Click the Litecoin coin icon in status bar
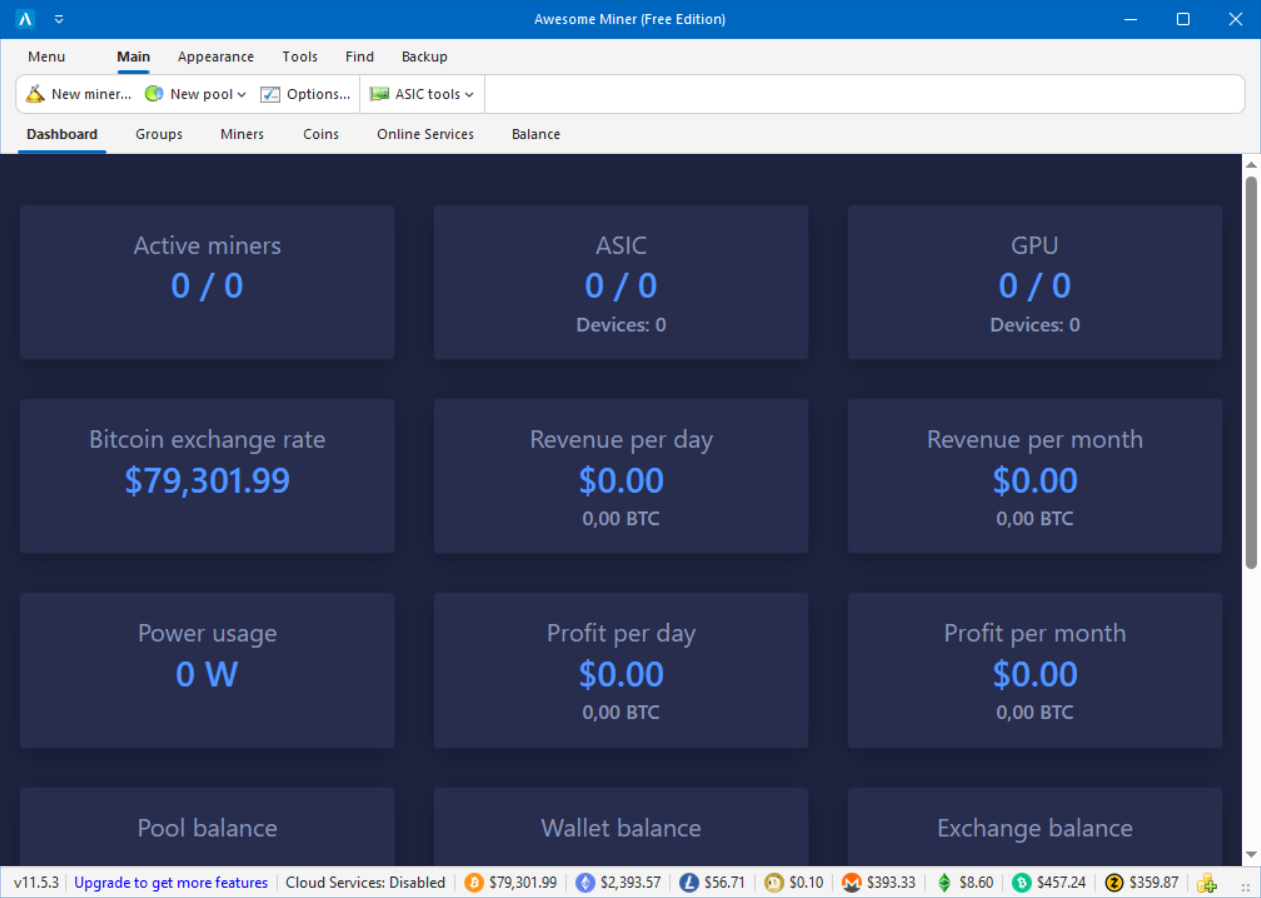The width and height of the screenshot is (1261, 898). [x=689, y=882]
